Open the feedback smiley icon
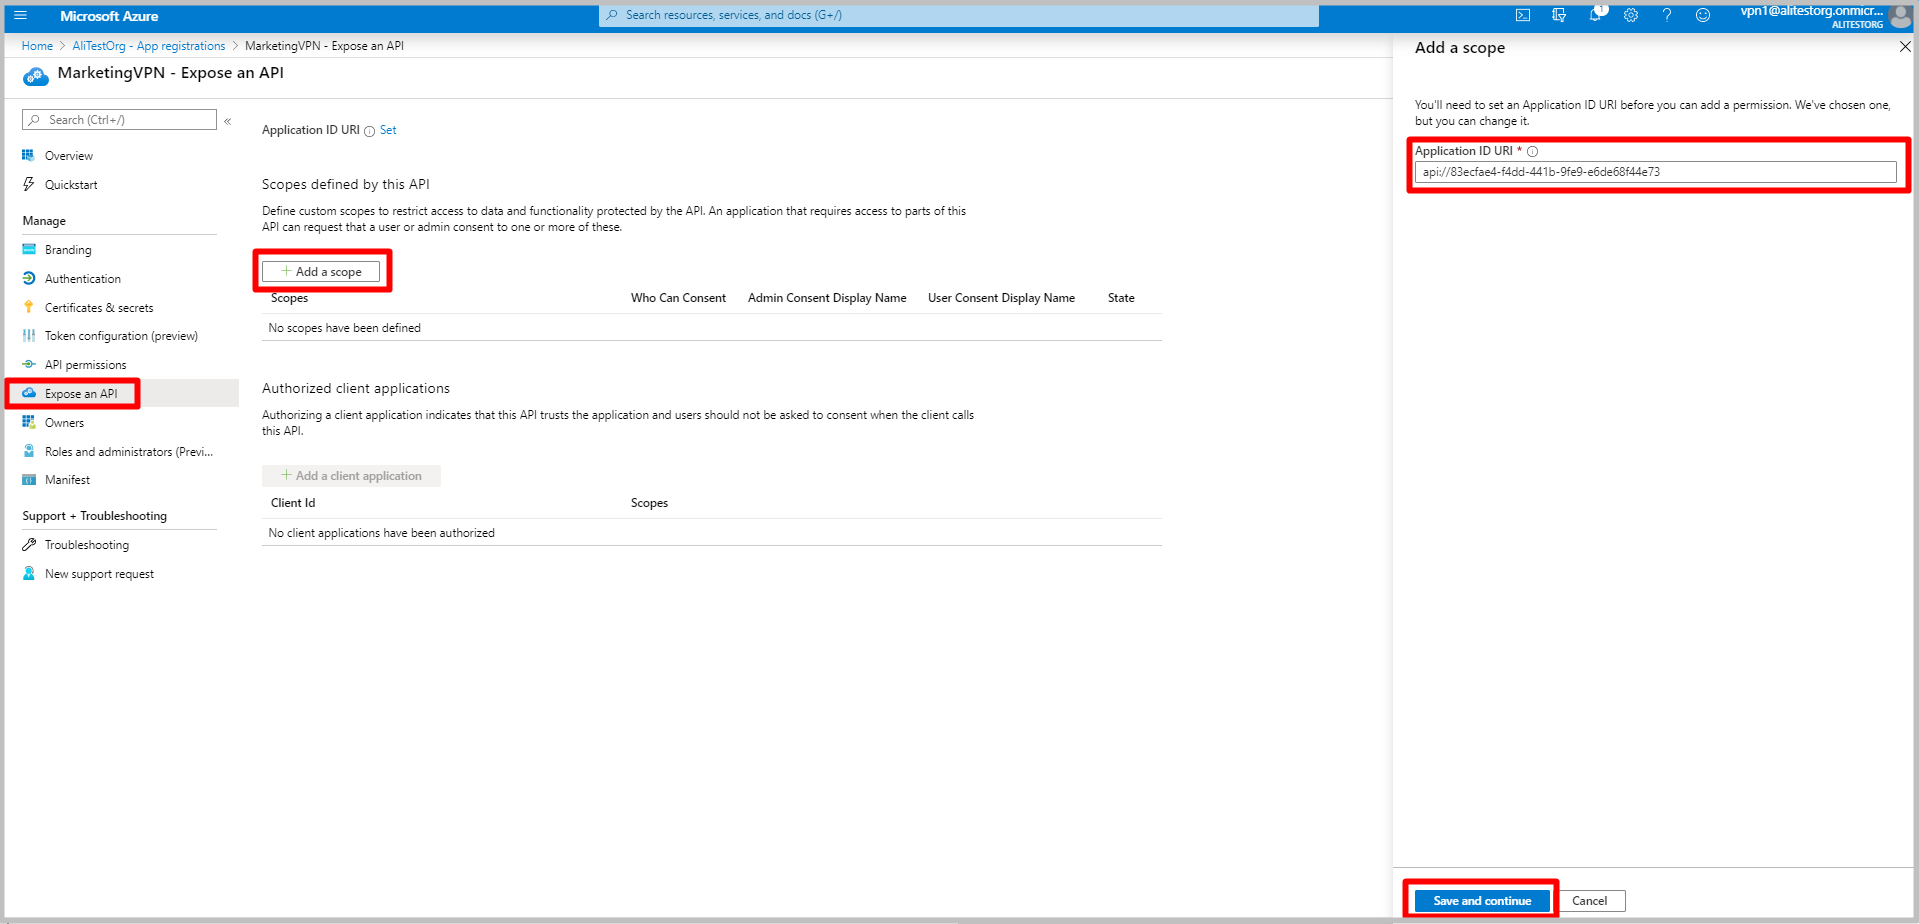1919x924 pixels. (1703, 15)
